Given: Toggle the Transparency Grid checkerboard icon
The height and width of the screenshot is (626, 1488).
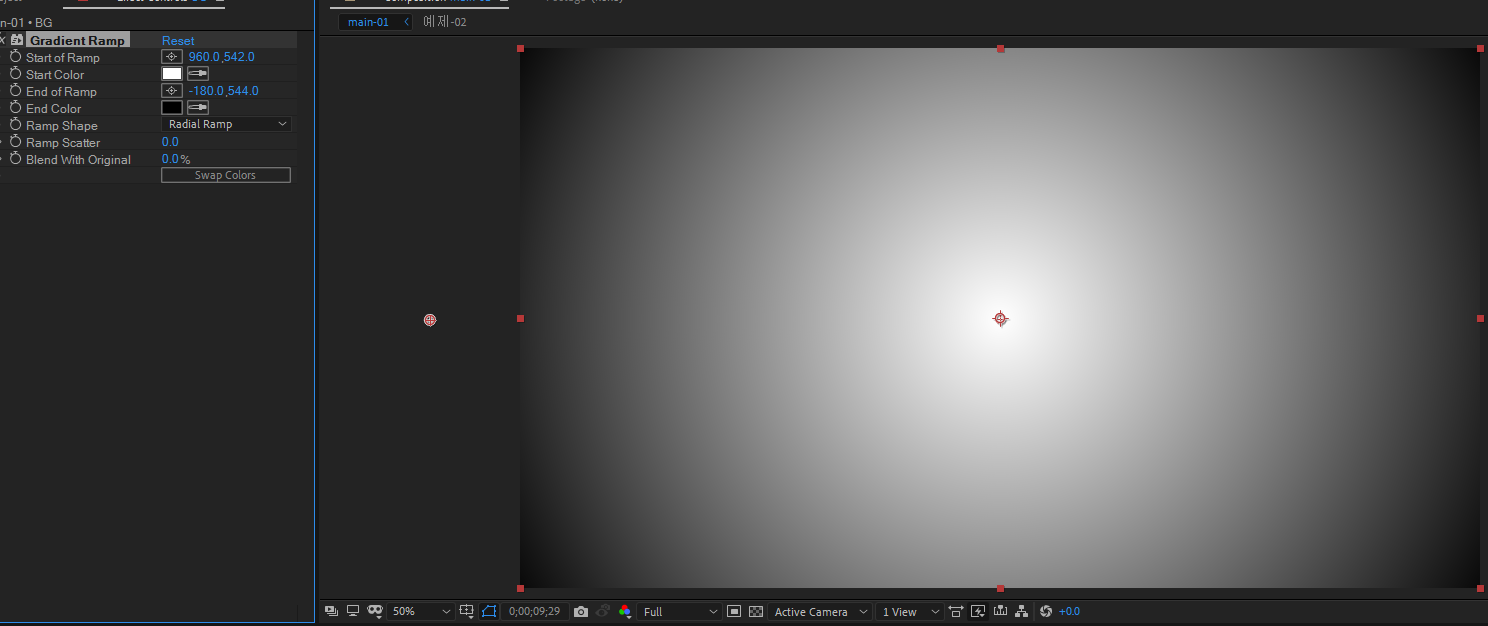Looking at the screenshot, I should click(756, 611).
